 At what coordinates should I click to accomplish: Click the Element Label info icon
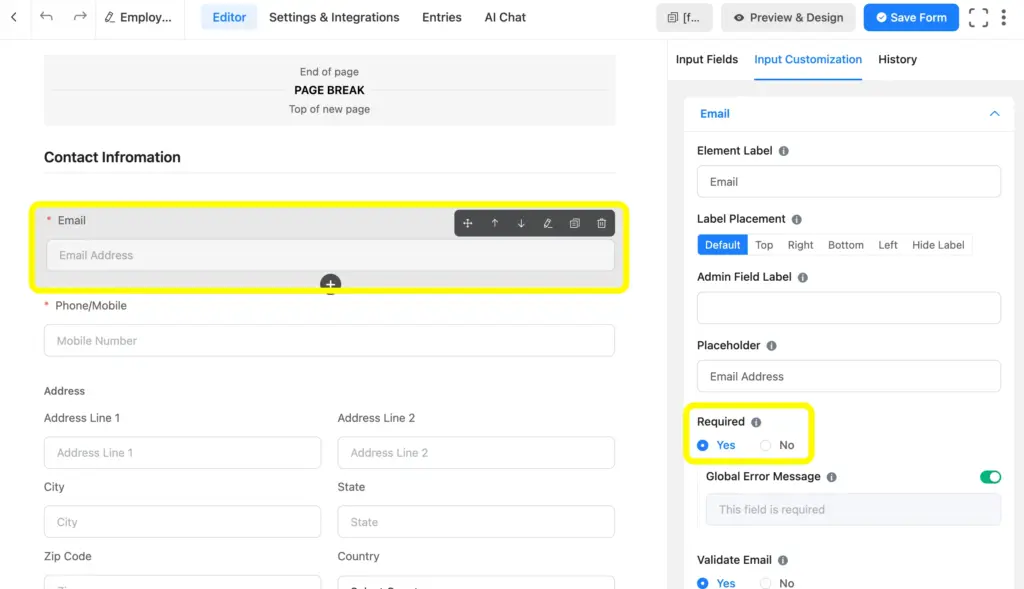point(784,151)
